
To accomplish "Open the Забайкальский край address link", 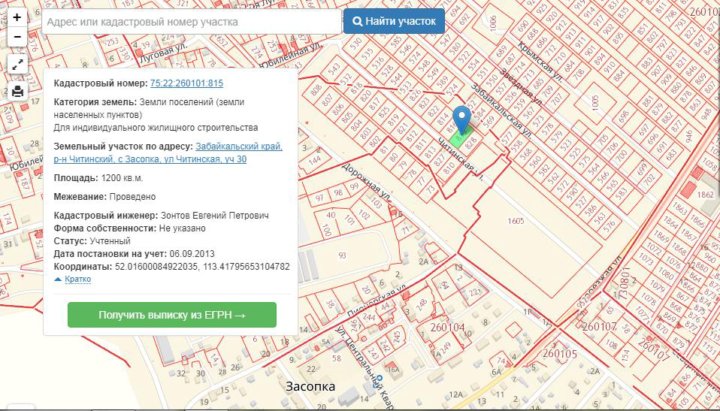I will coord(239,146).
